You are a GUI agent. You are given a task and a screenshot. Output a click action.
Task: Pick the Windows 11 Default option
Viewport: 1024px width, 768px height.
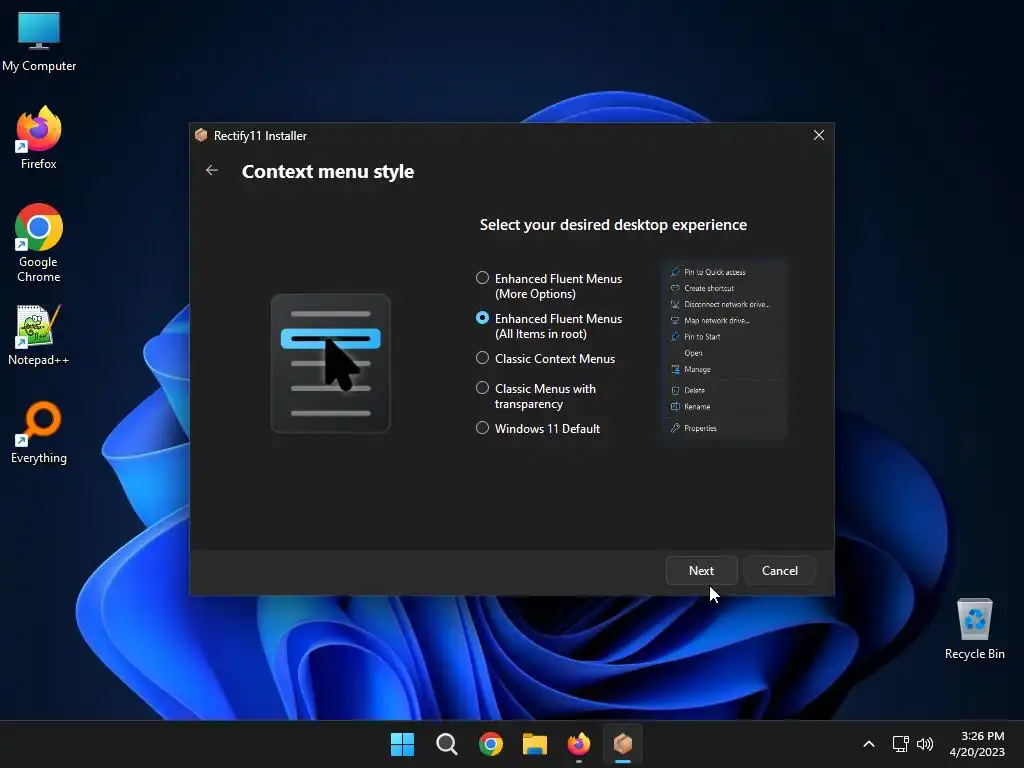pos(537,428)
